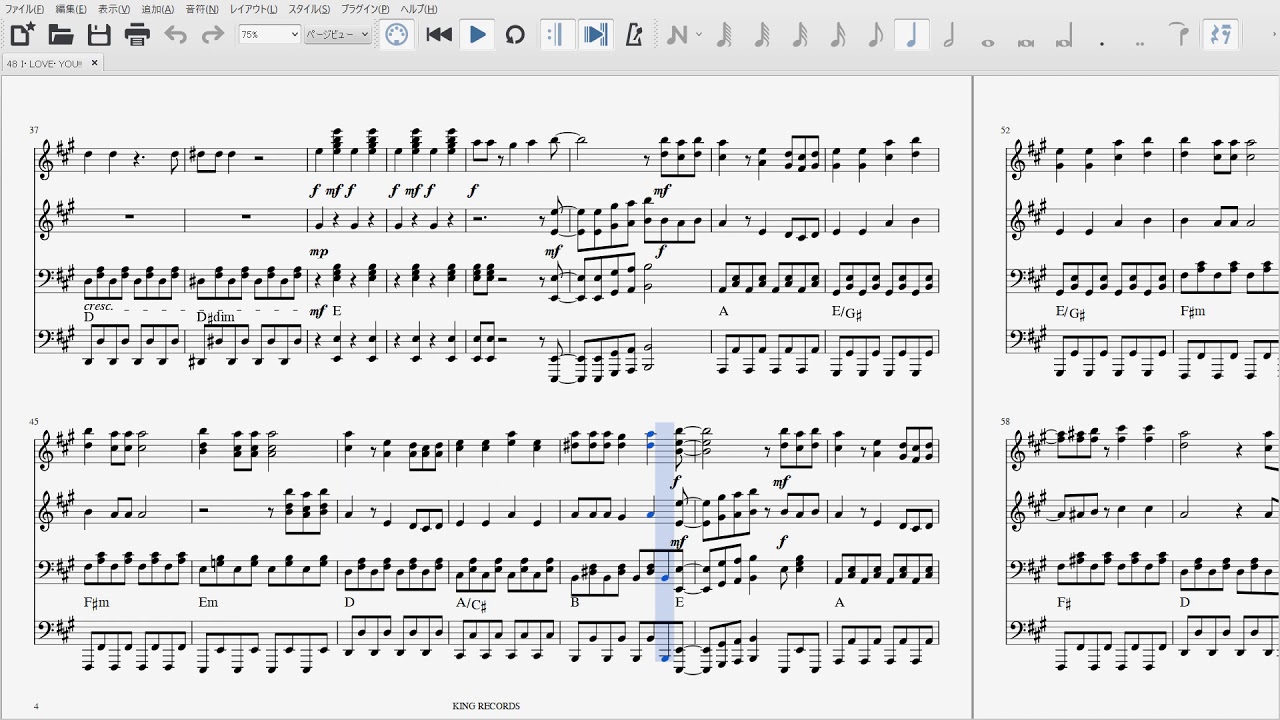Click the tie icon in the note toolbar
Screen dimensions: 1280x720
coord(1180,35)
